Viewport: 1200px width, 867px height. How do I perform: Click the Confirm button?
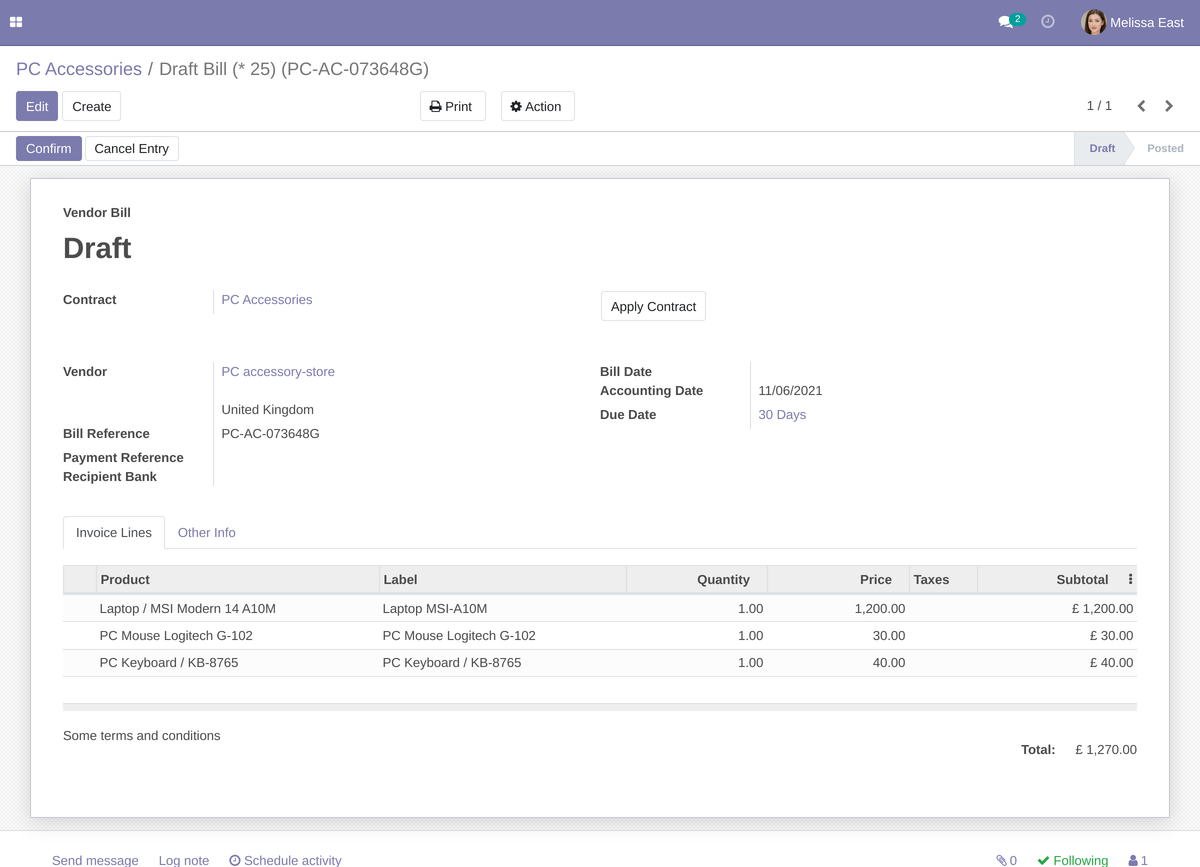point(48,149)
